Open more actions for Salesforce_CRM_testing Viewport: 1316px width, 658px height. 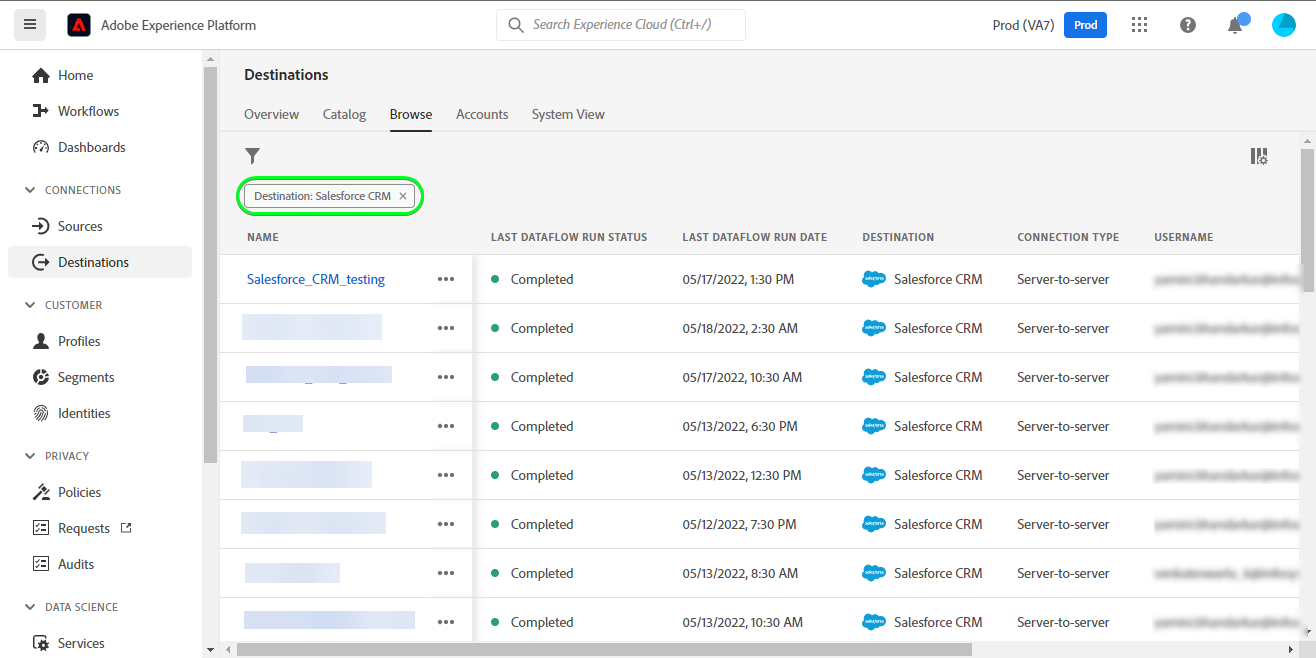[446, 280]
